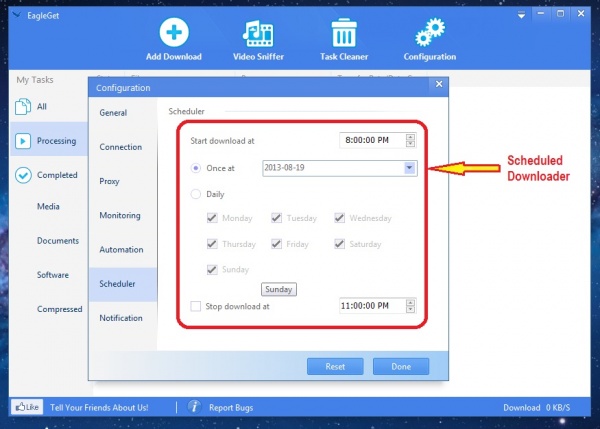Open the Connection settings tab

[123, 147]
